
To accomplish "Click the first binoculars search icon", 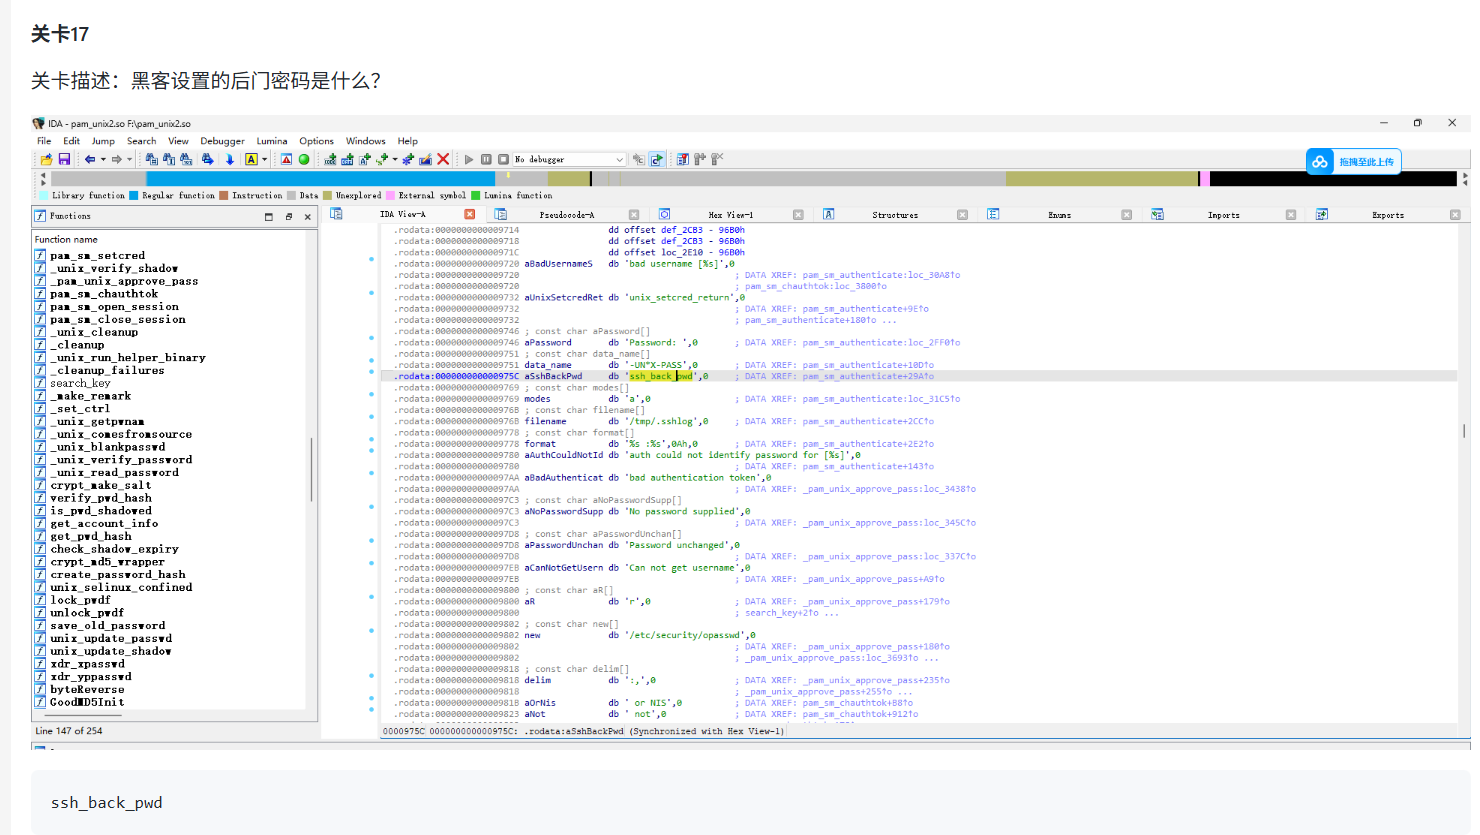I will [151, 159].
